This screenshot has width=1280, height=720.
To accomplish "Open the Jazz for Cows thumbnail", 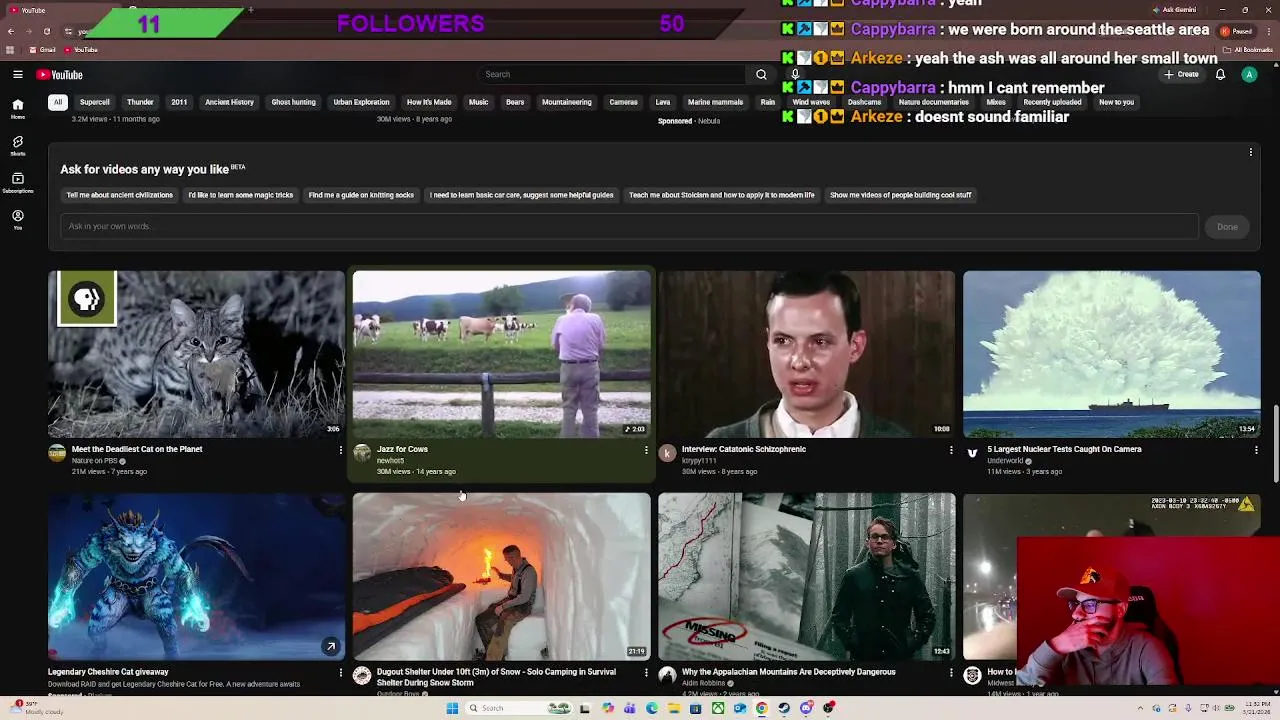I will 501,354.
